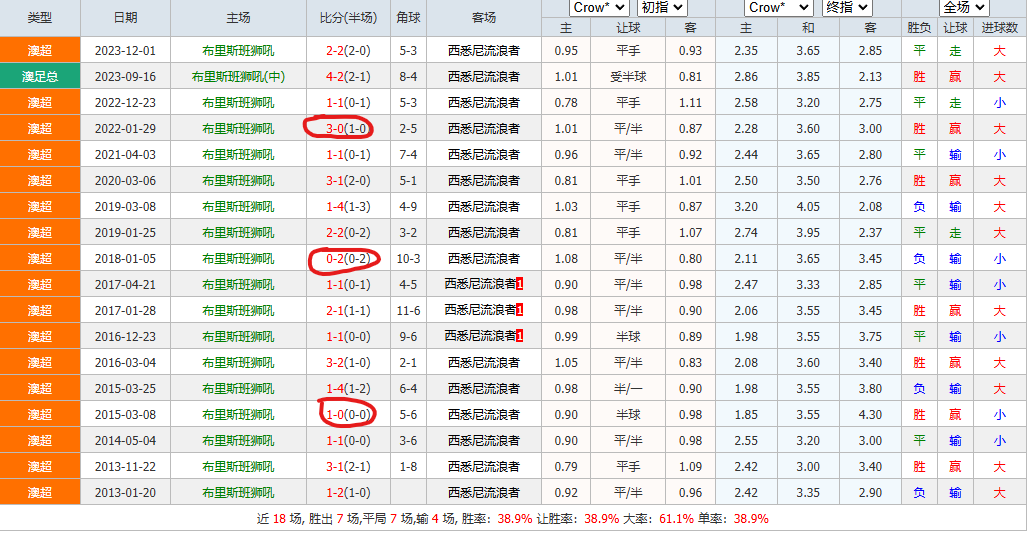Click handicap 半/一 on 2015-03-25 row

click(628, 388)
